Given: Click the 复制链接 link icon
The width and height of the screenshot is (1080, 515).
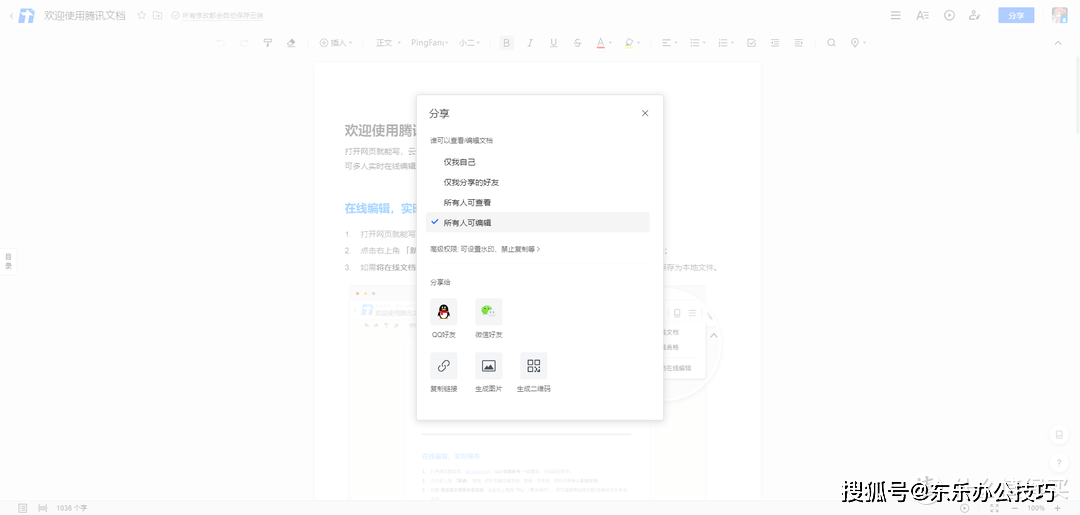Looking at the screenshot, I should pos(443,366).
